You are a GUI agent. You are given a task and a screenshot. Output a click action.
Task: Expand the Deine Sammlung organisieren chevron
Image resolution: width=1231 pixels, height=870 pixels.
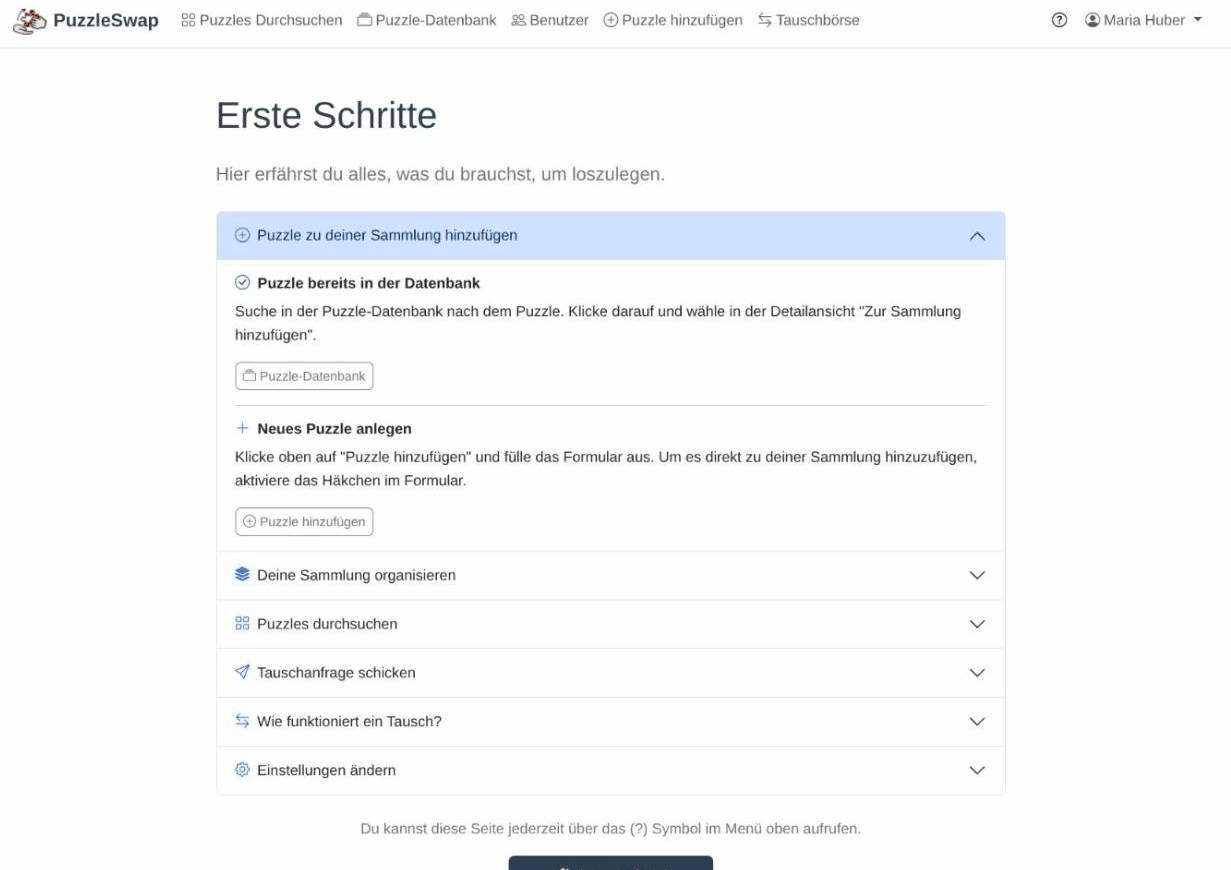point(977,575)
